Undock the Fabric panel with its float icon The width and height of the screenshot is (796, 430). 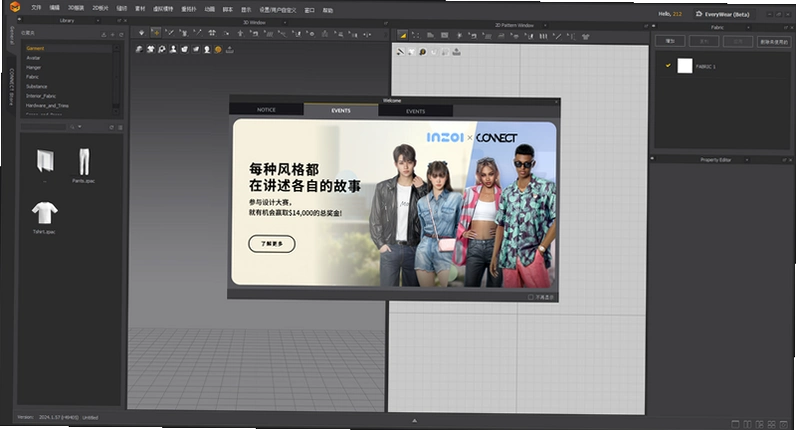click(x=783, y=27)
